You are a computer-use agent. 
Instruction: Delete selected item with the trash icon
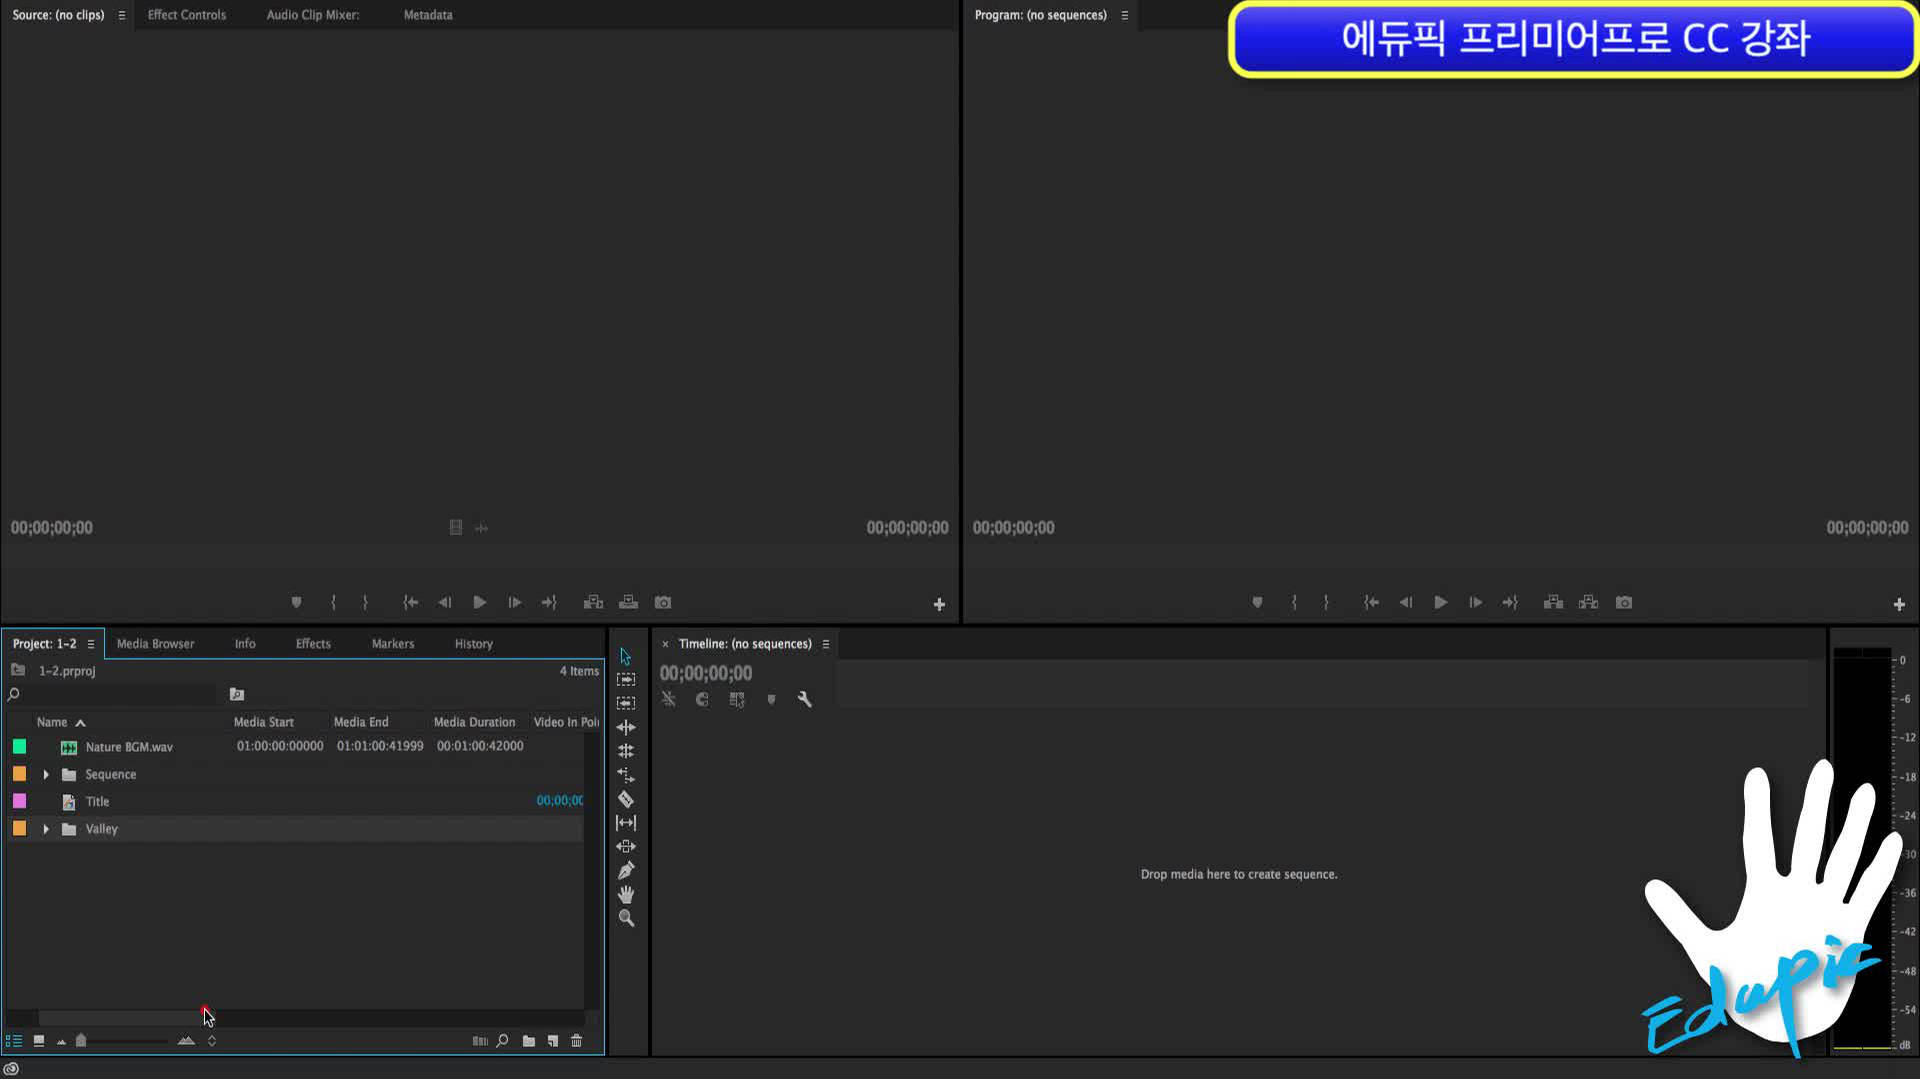577,1040
